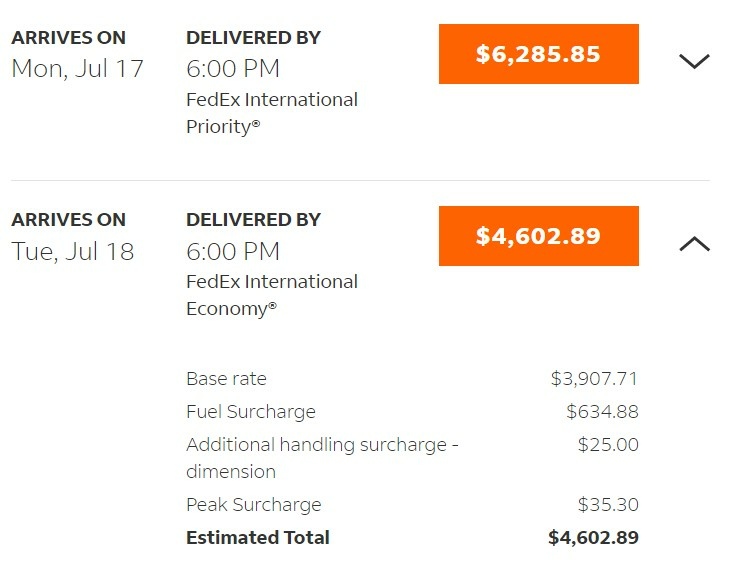The width and height of the screenshot is (734, 578).
Task: Click the Base rate label
Action: click(226, 379)
